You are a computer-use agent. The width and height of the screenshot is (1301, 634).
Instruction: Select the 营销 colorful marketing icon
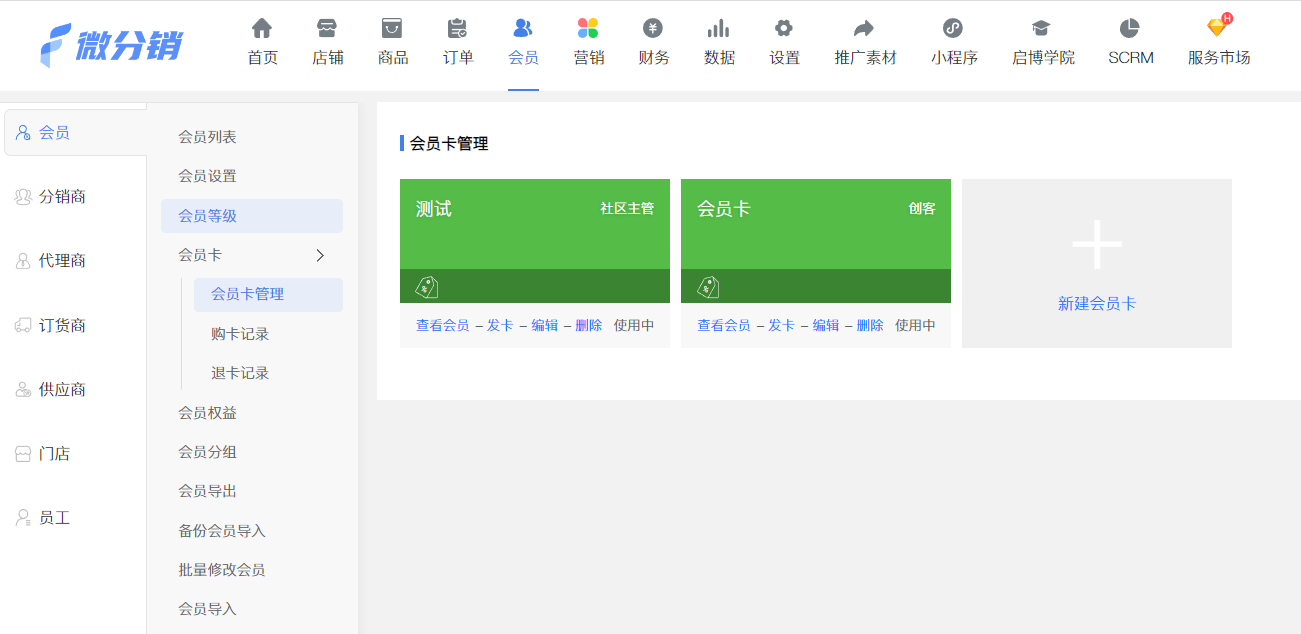[588, 28]
